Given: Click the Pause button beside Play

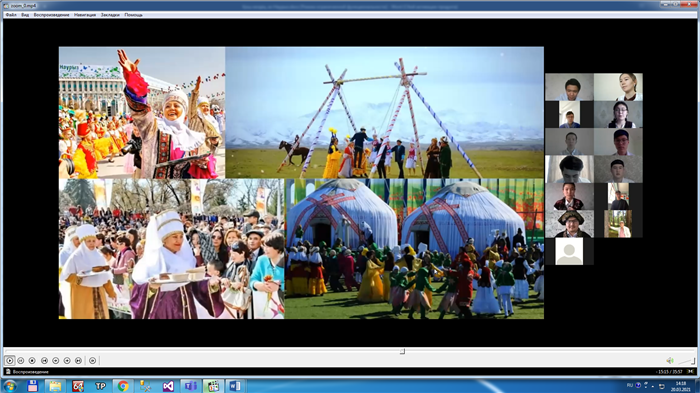Looking at the screenshot, I should pos(21,360).
